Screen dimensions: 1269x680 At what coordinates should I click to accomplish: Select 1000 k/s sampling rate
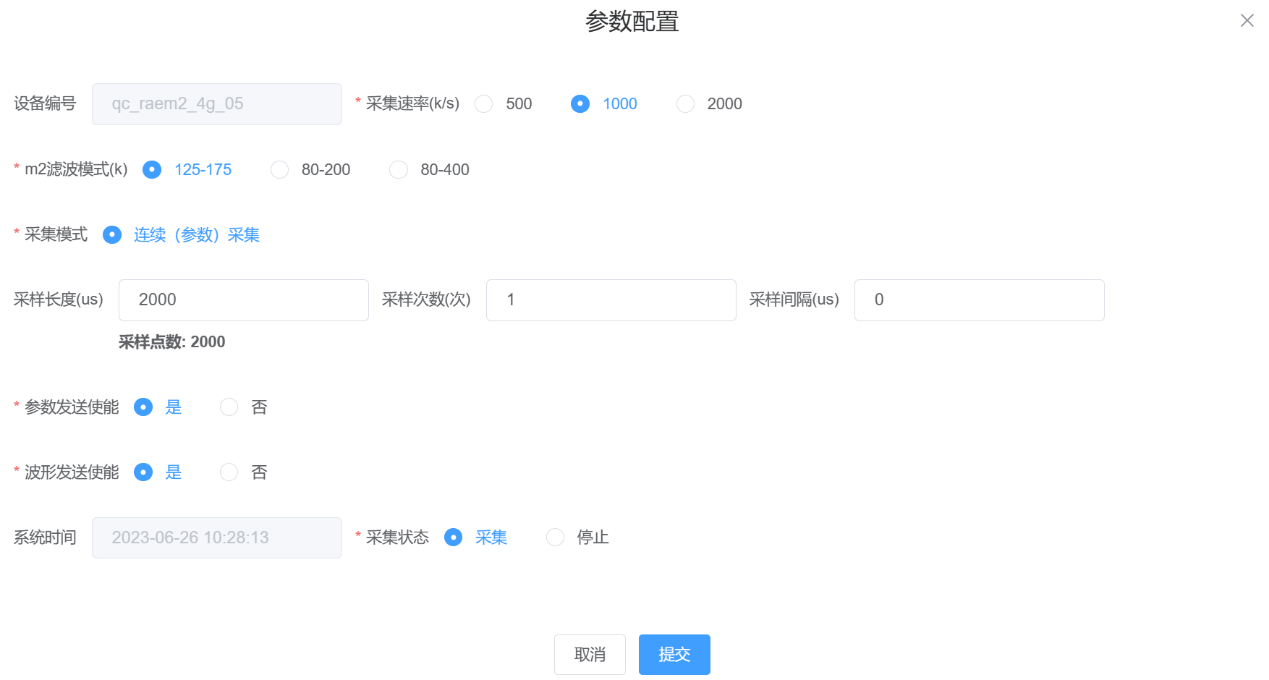[x=603, y=104]
